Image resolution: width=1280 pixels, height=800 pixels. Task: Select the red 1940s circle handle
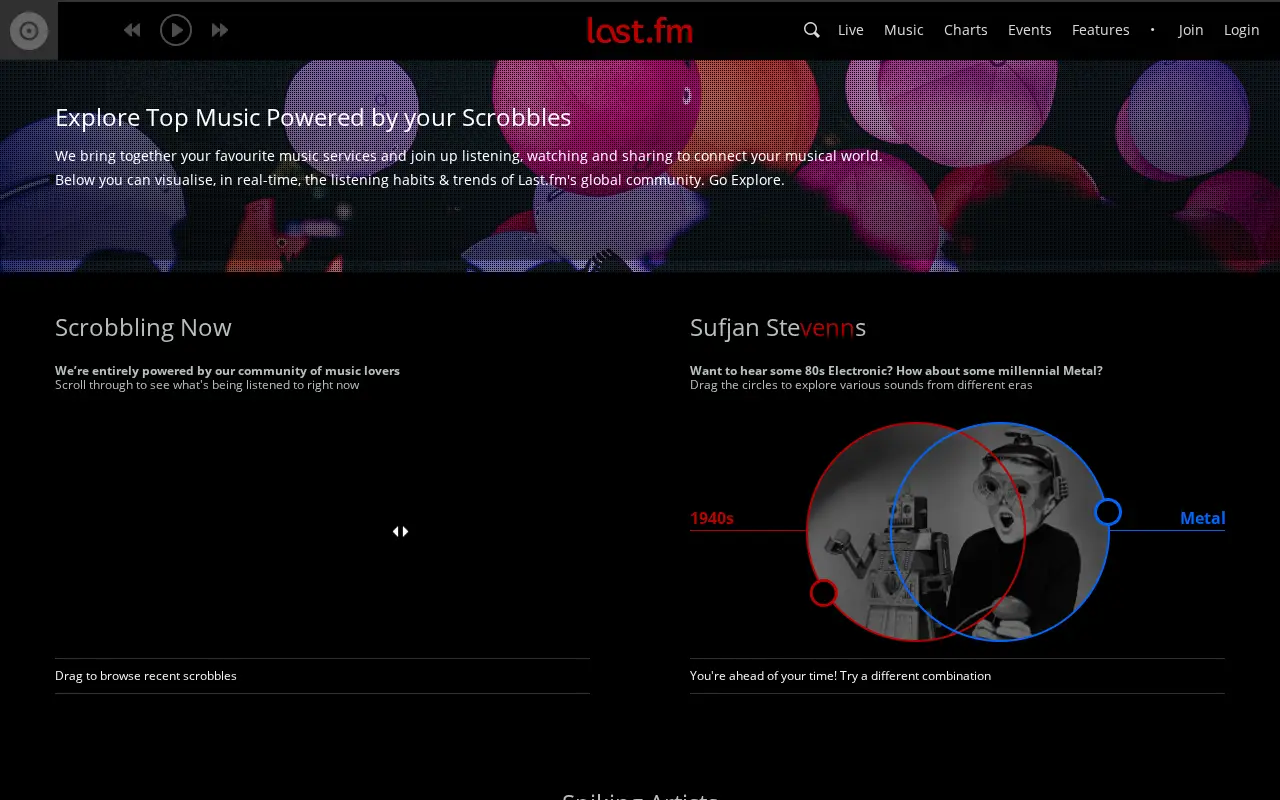click(x=823, y=593)
